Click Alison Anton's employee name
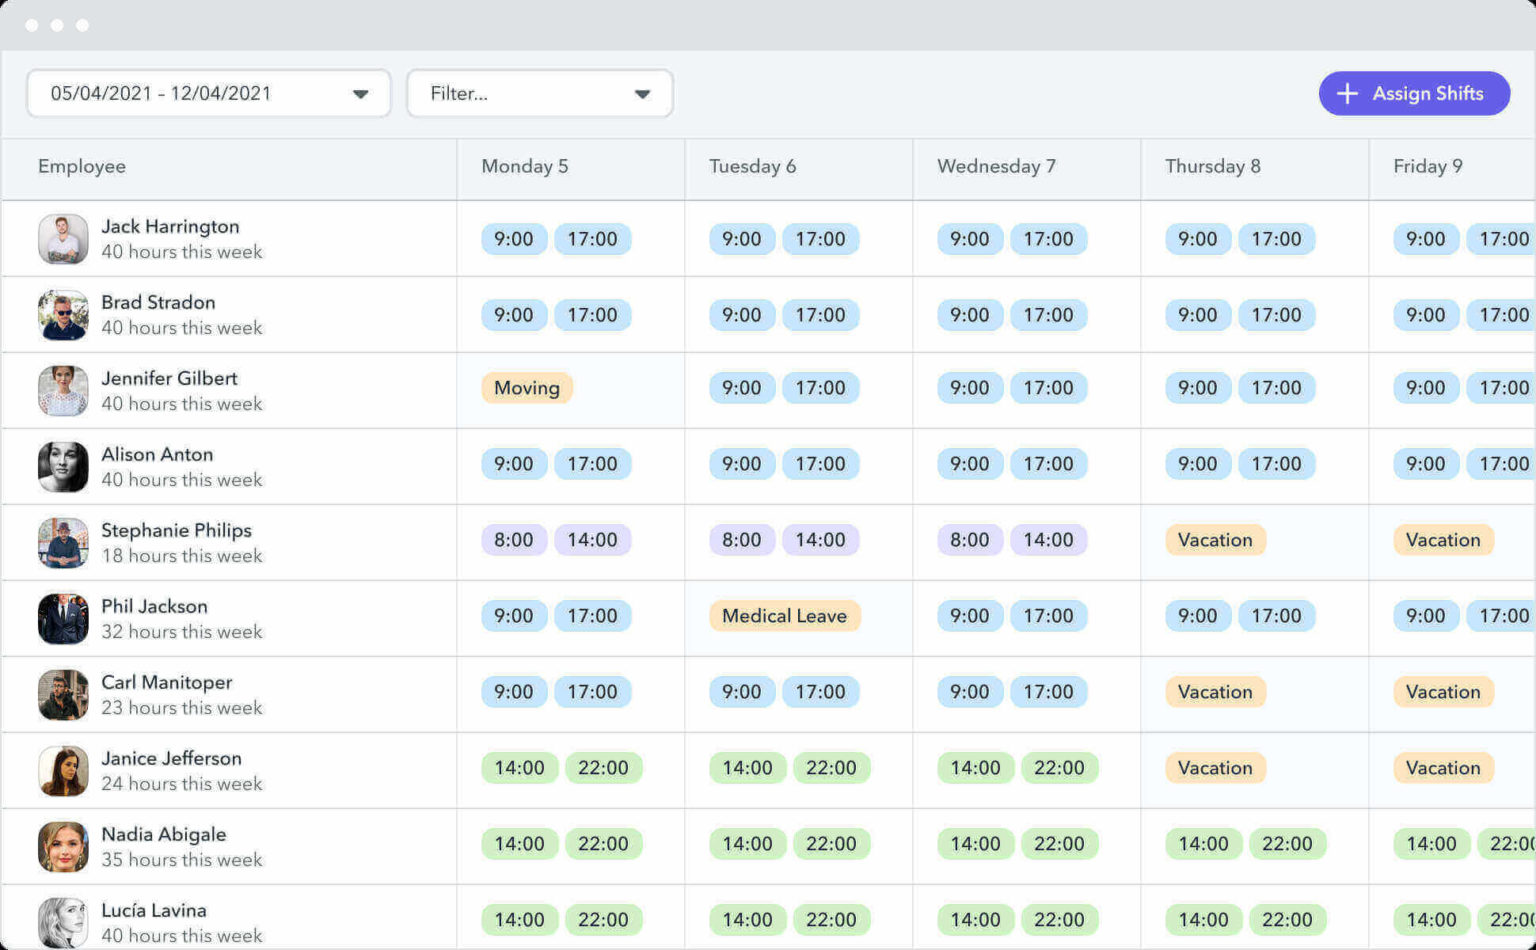 157,454
